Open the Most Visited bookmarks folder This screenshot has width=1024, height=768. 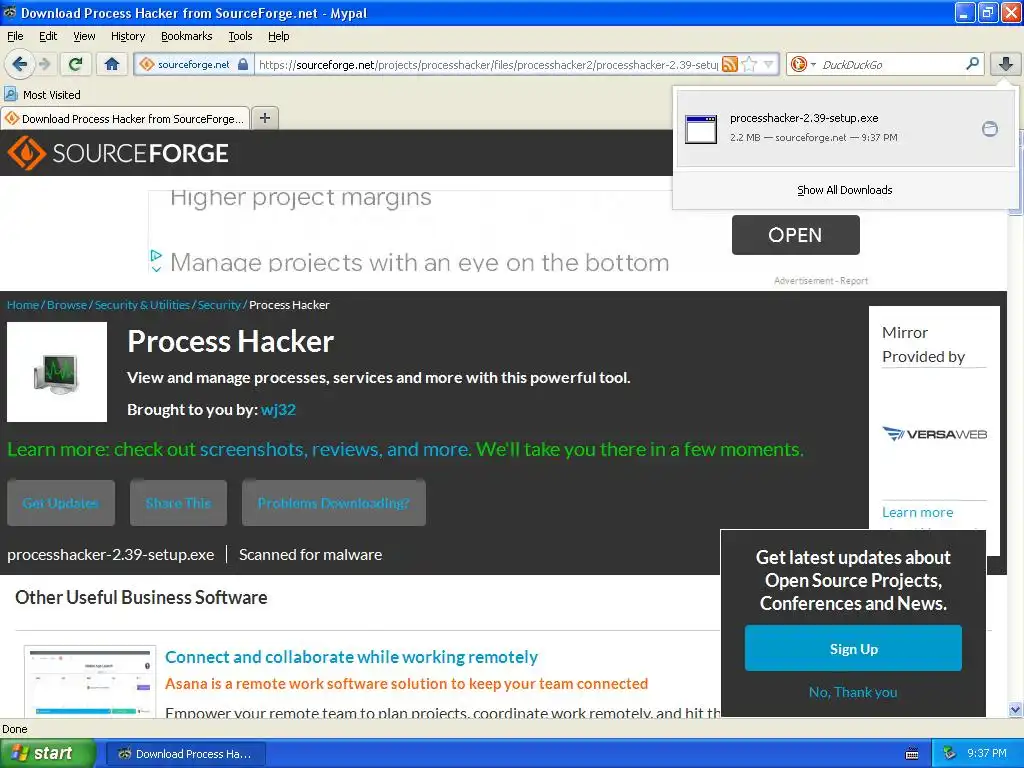point(42,95)
